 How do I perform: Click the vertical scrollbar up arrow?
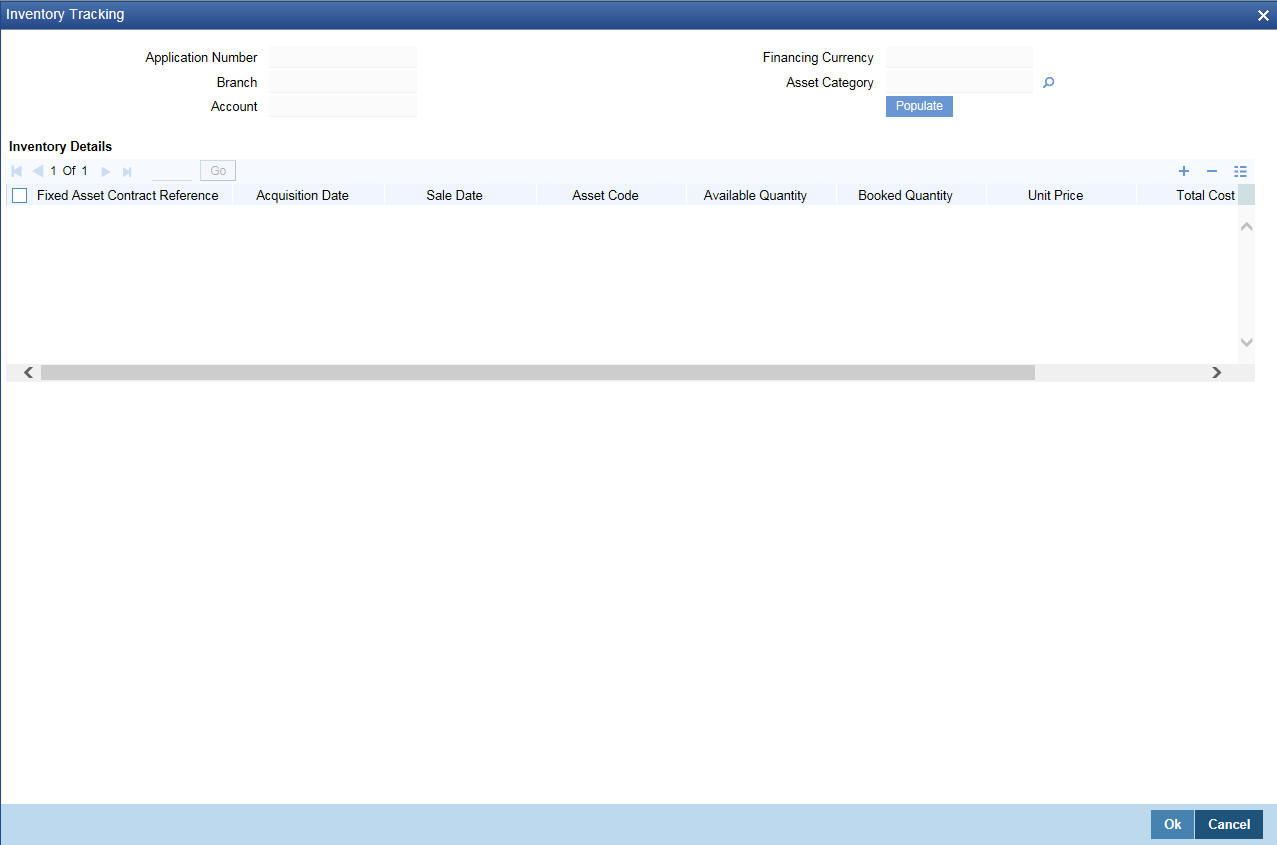point(1246,227)
